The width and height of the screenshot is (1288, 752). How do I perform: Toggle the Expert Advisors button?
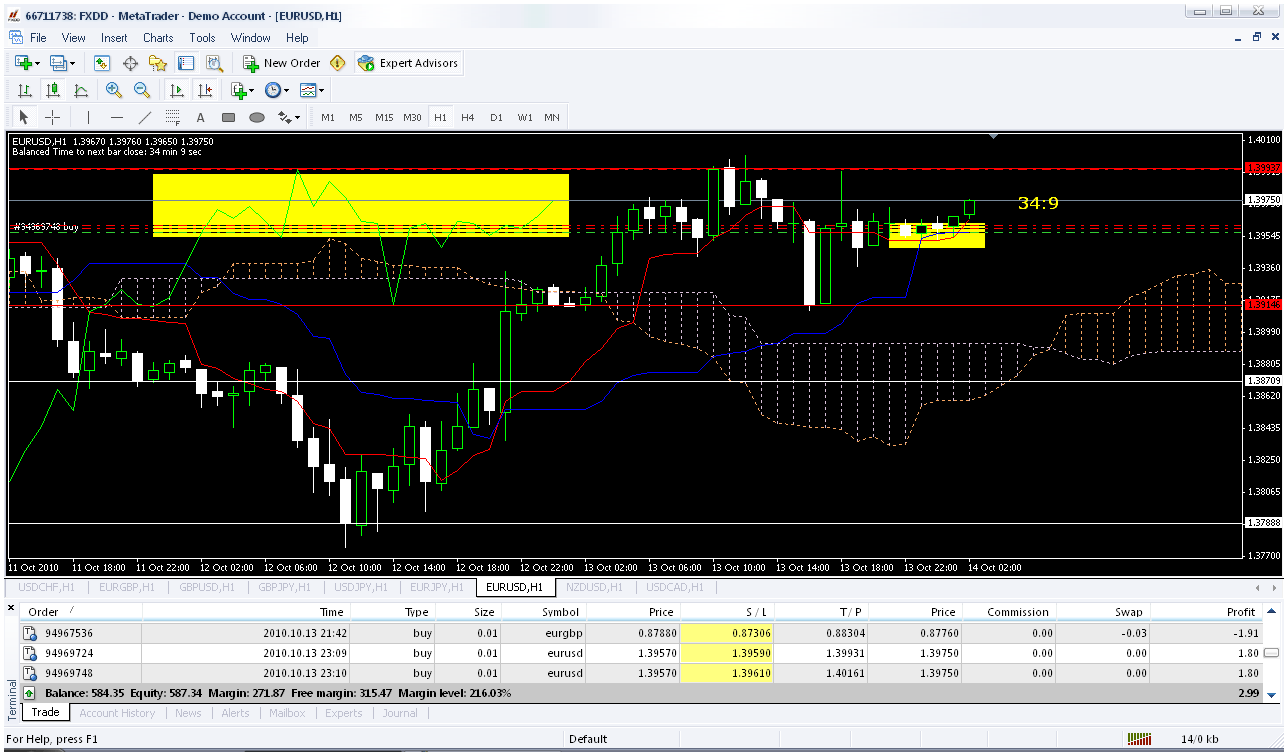tap(408, 63)
